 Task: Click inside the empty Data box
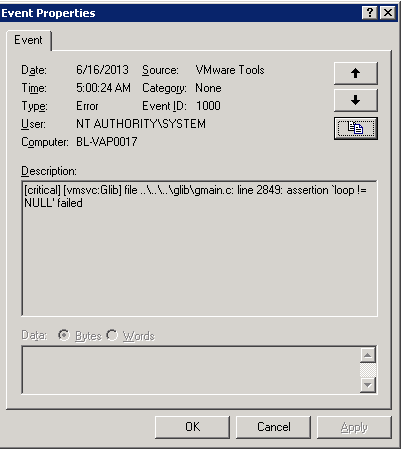pyautogui.click(x=191, y=370)
